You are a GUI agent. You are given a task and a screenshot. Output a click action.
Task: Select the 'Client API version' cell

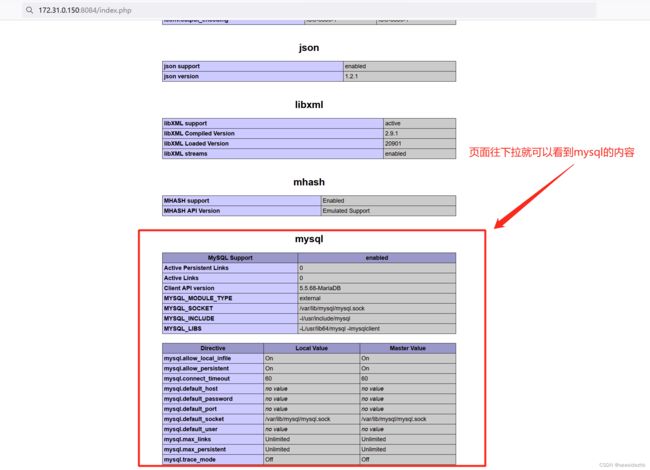tap(230, 288)
